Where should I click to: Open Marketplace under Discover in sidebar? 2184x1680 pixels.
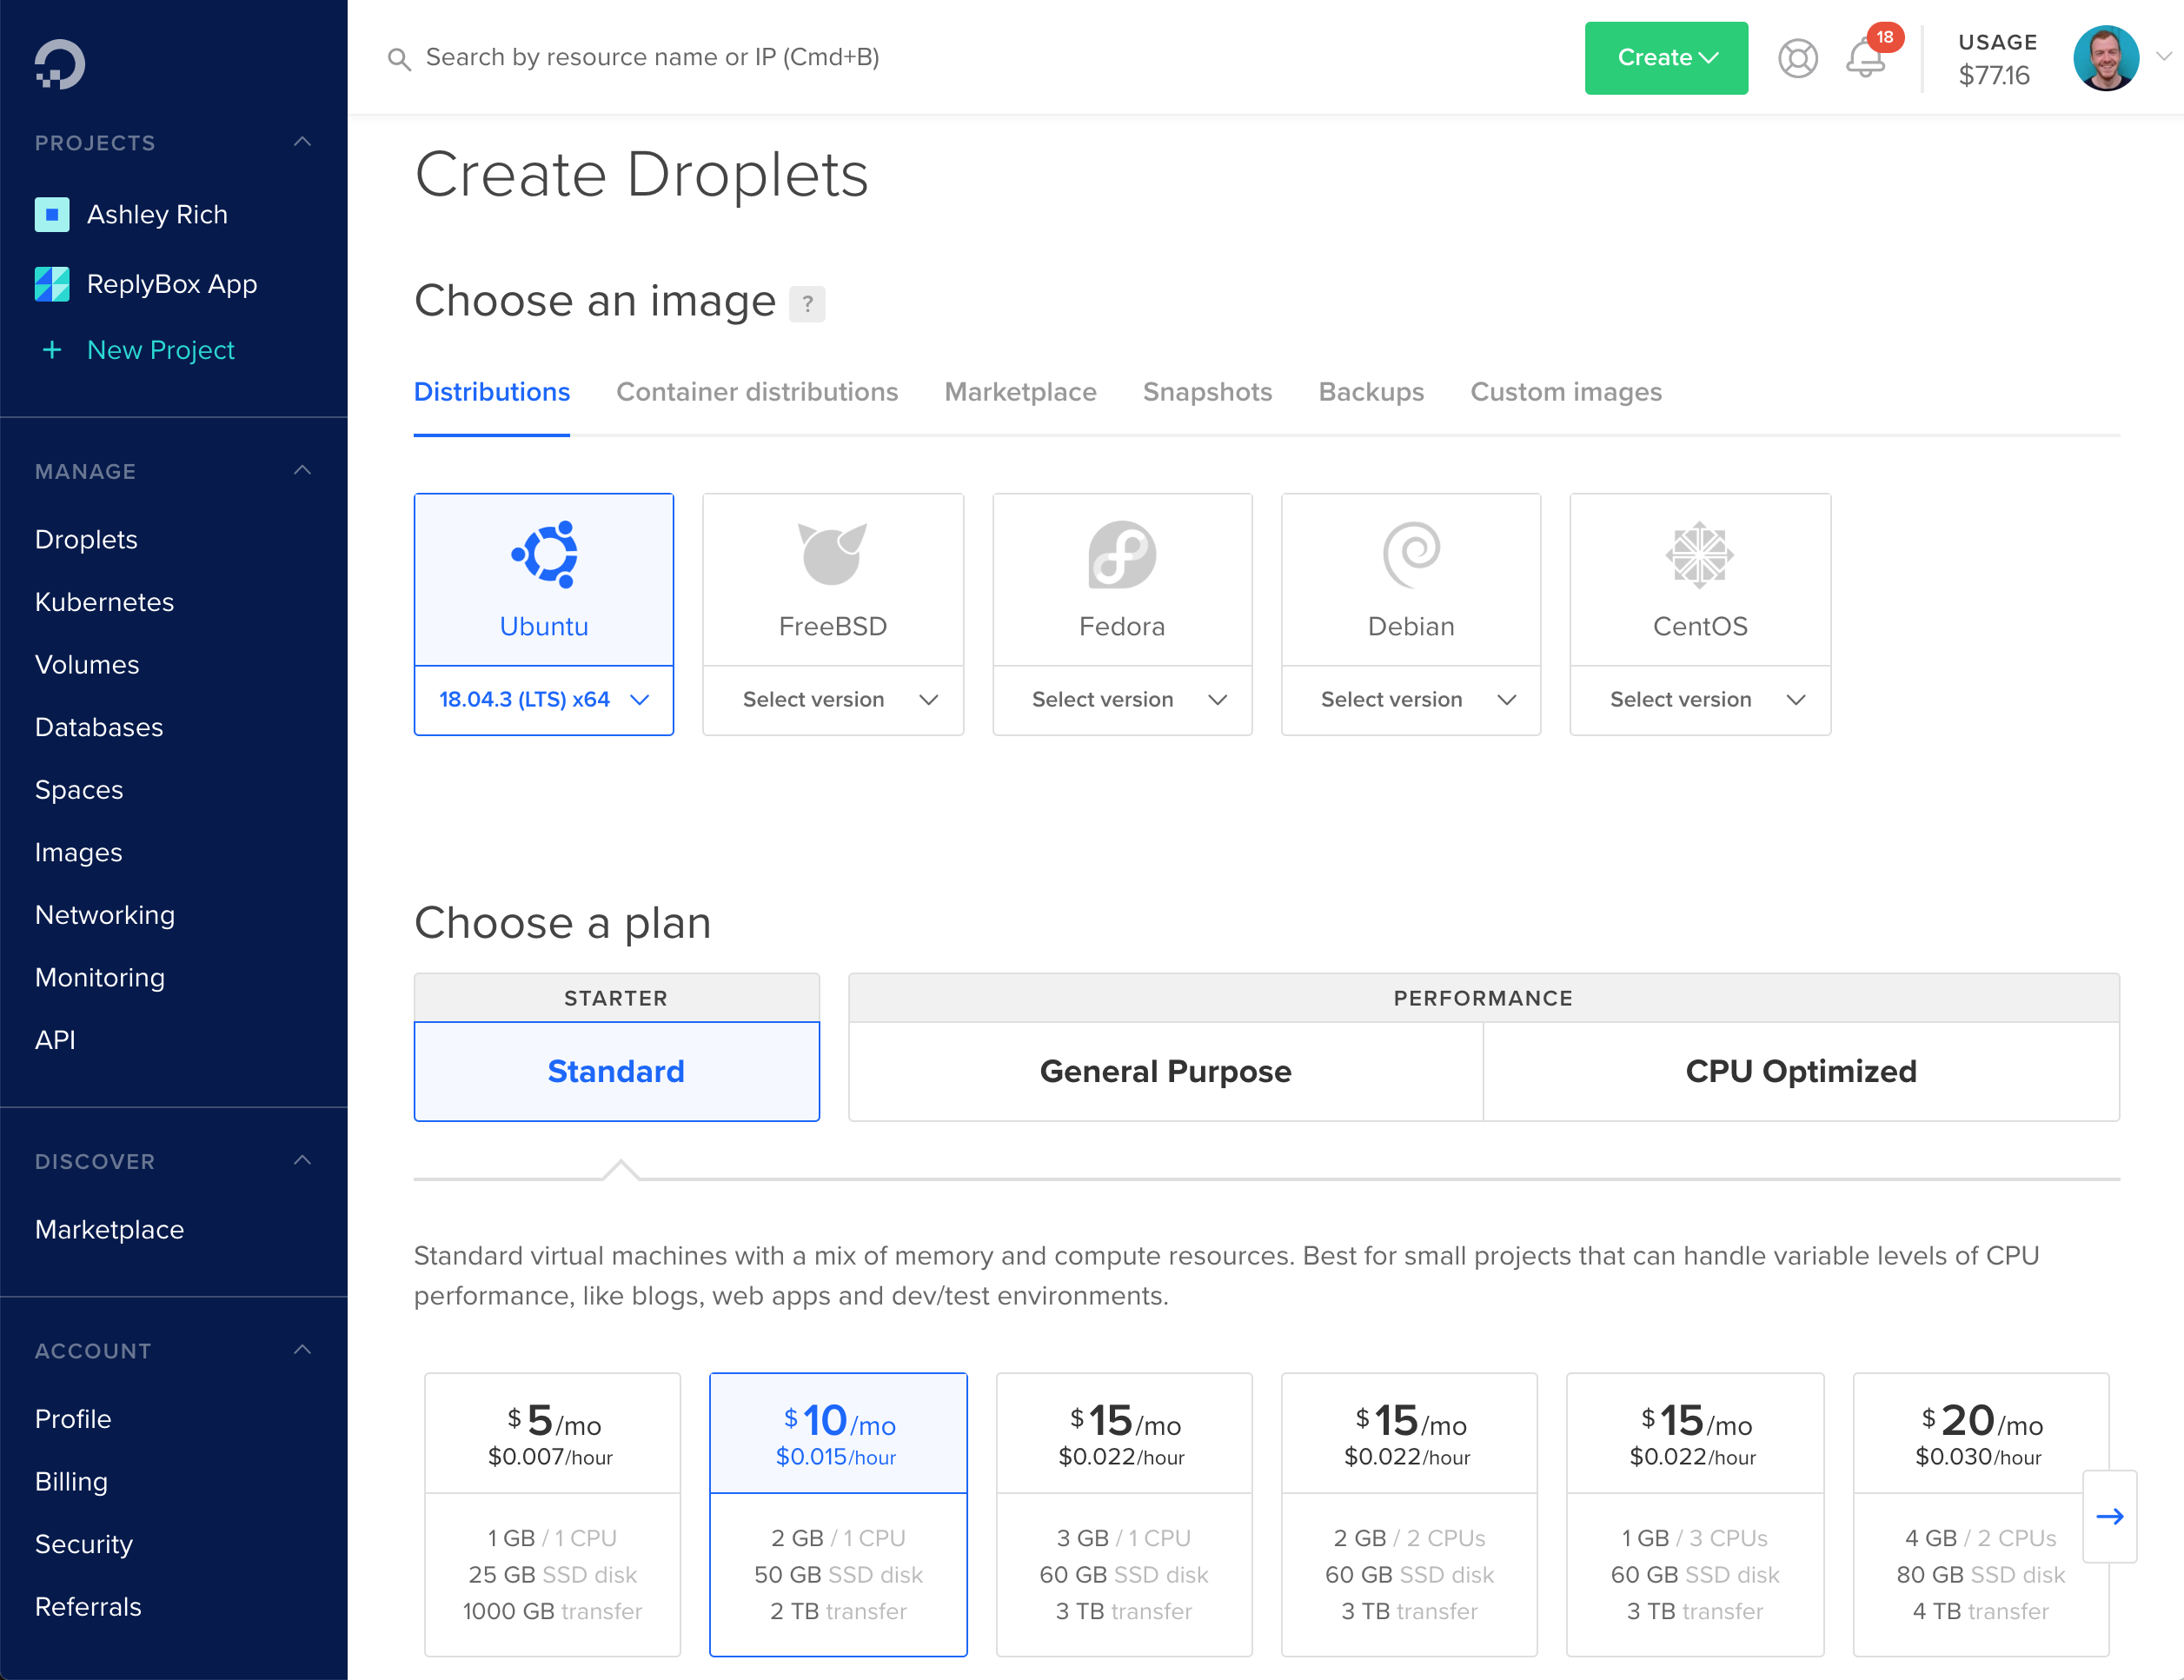109,1229
